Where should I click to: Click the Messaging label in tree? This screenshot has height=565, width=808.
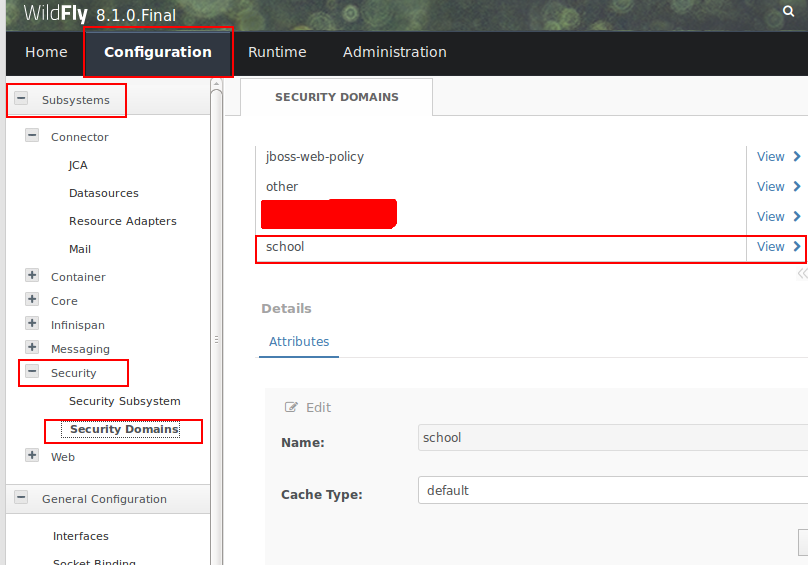[x=80, y=349]
